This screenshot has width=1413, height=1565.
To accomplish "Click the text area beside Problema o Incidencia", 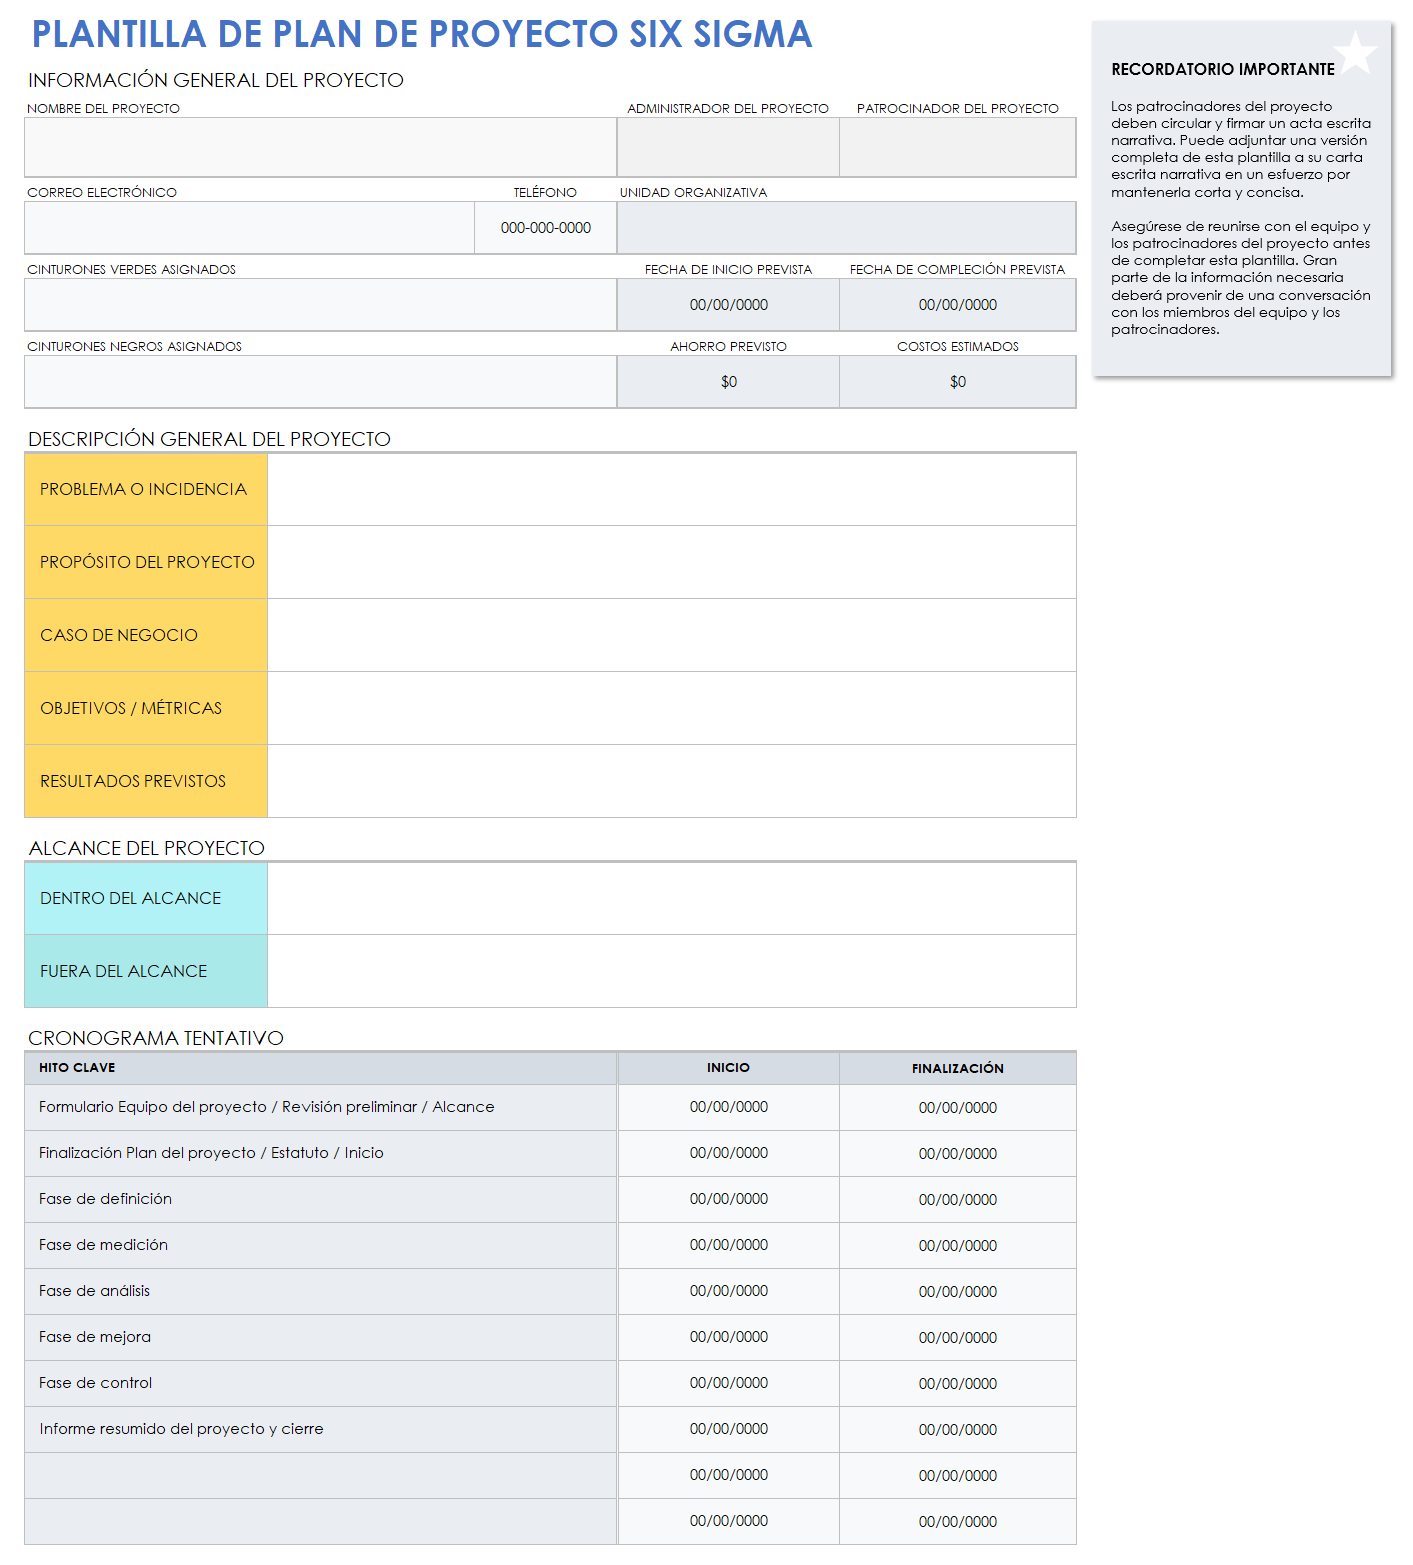I will coord(672,489).
